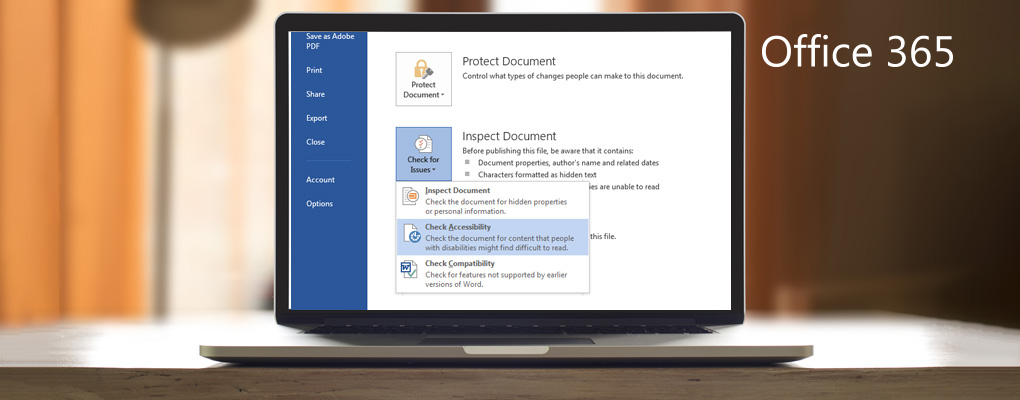The image size is (1020, 400).
Task: Click the Check for Issues document icon
Action: [423, 144]
